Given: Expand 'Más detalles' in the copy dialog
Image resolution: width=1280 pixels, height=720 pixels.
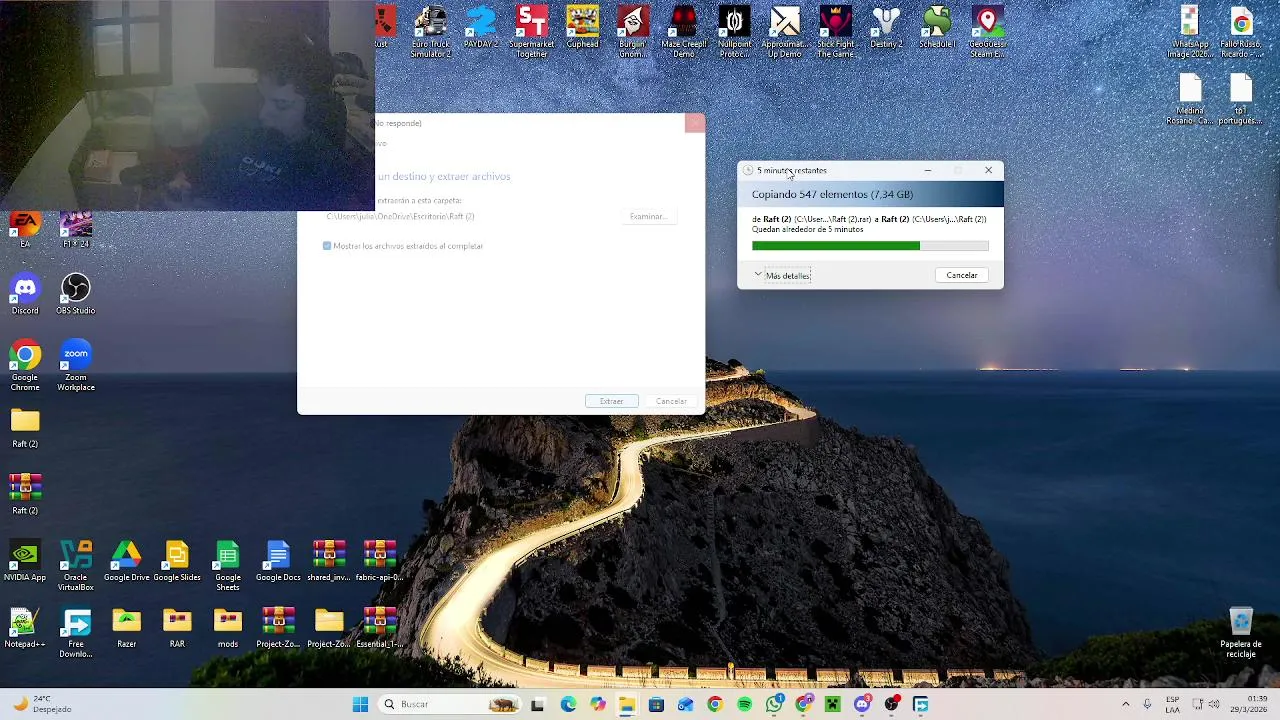Looking at the screenshot, I should 782,275.
